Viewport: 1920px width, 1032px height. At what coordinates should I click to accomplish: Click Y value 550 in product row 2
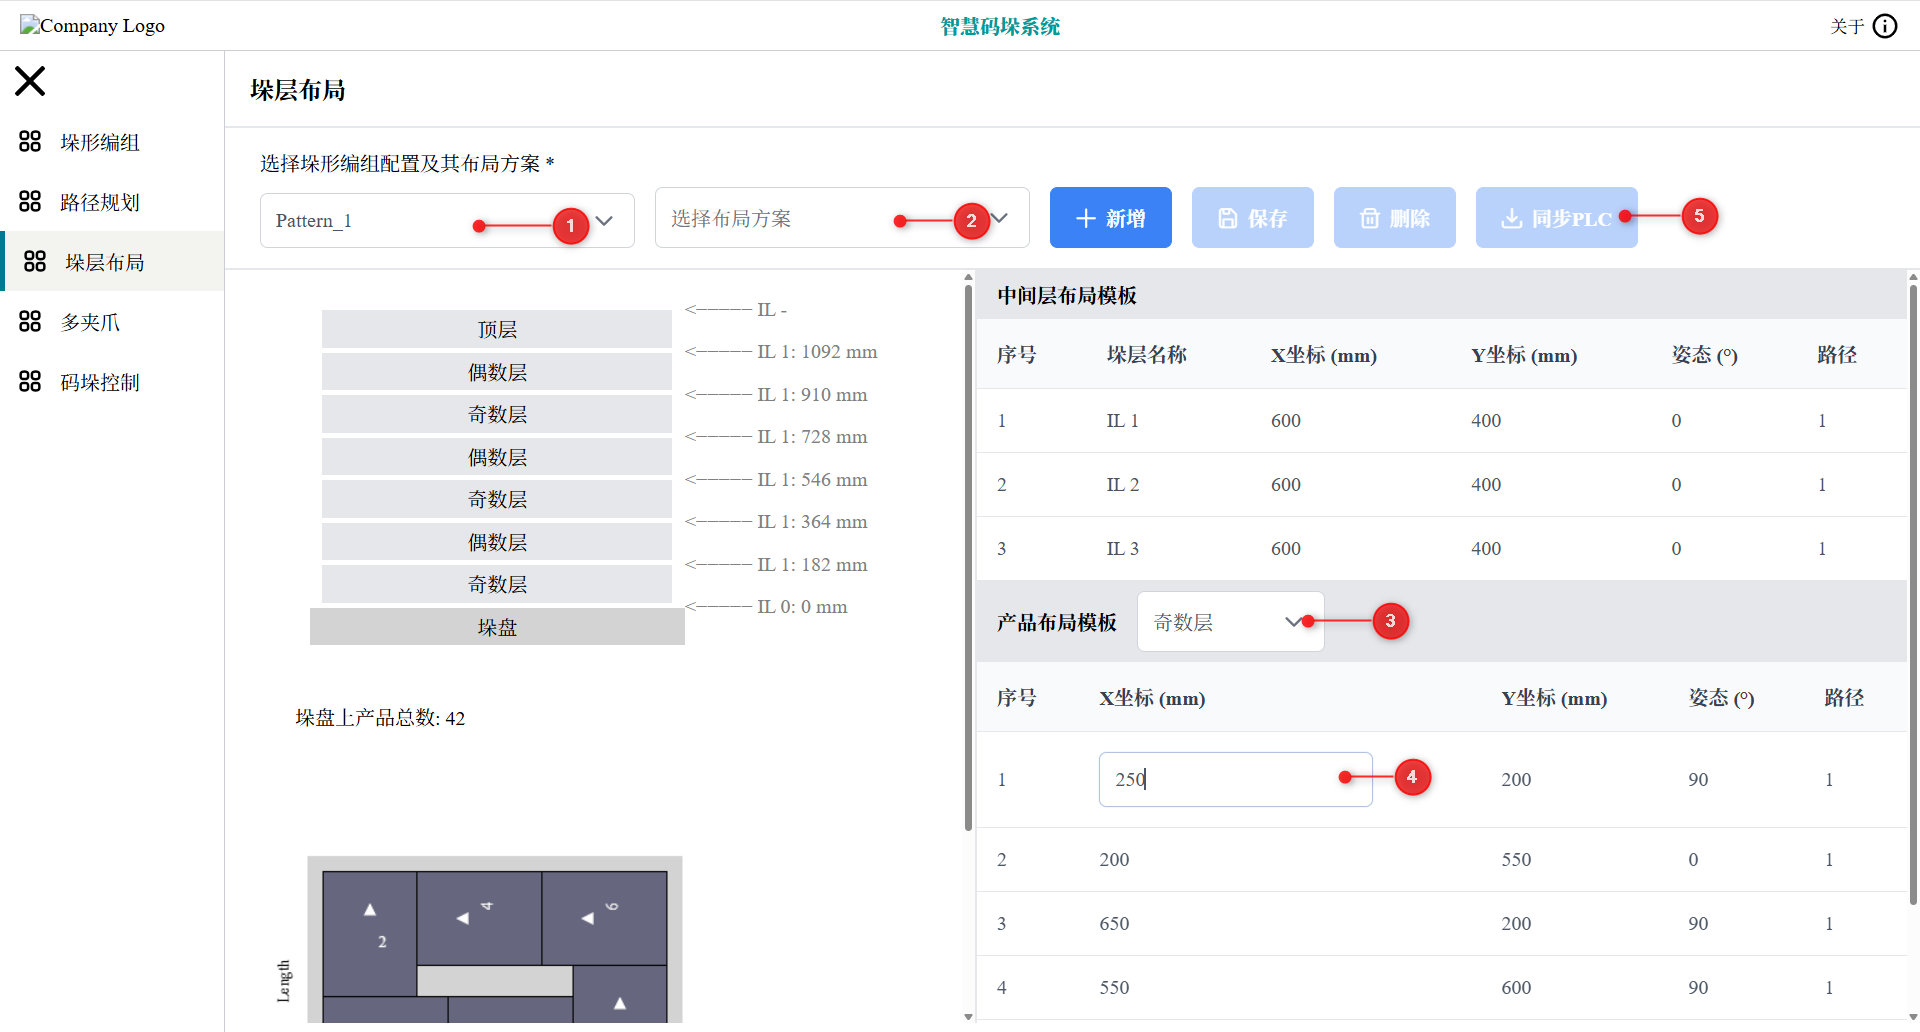[1516, 860]
